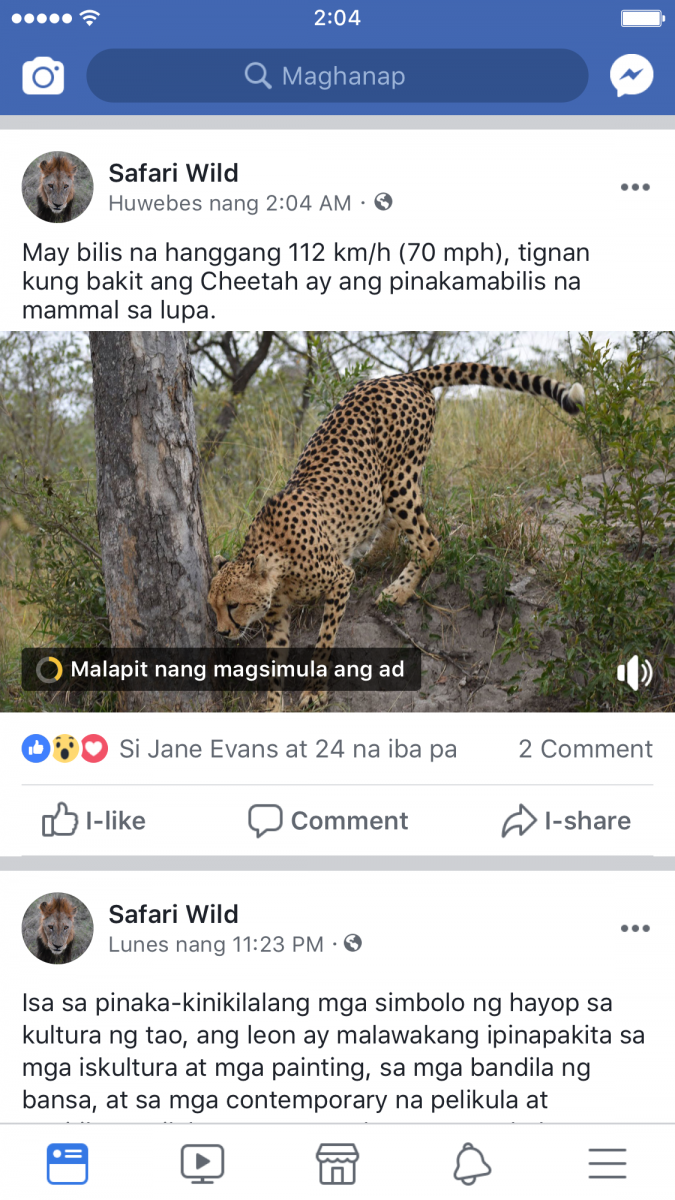Open the Marketplace tab icon
The image size is (675, 1200).
click(x=337, y=1163)
